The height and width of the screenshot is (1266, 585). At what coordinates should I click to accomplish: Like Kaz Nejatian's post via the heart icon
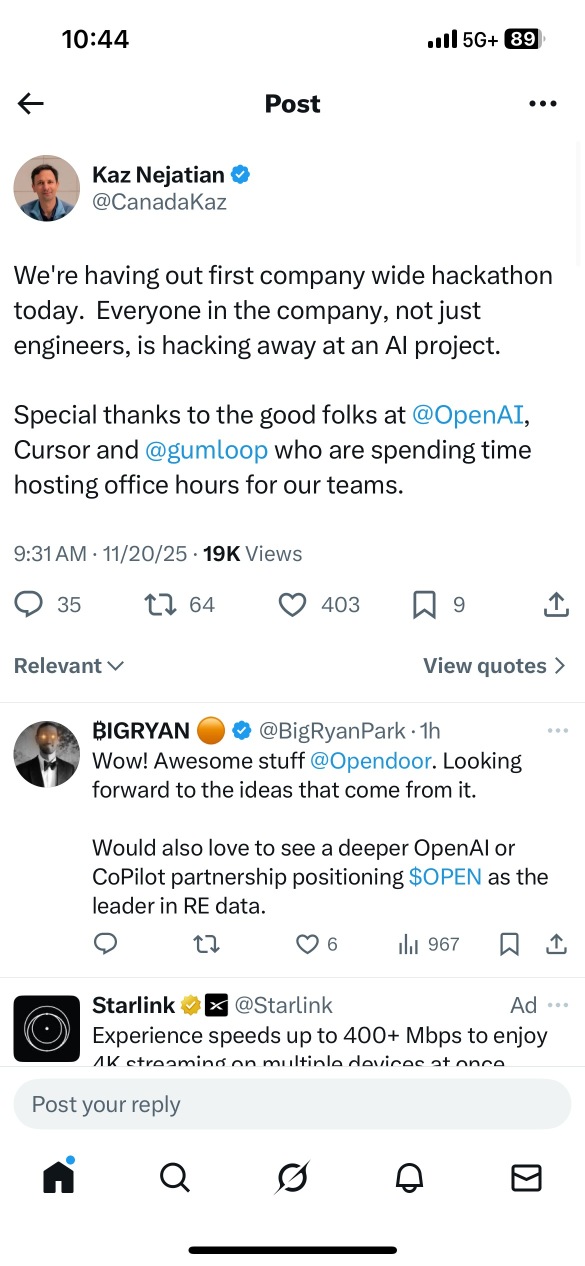point(292,604)
